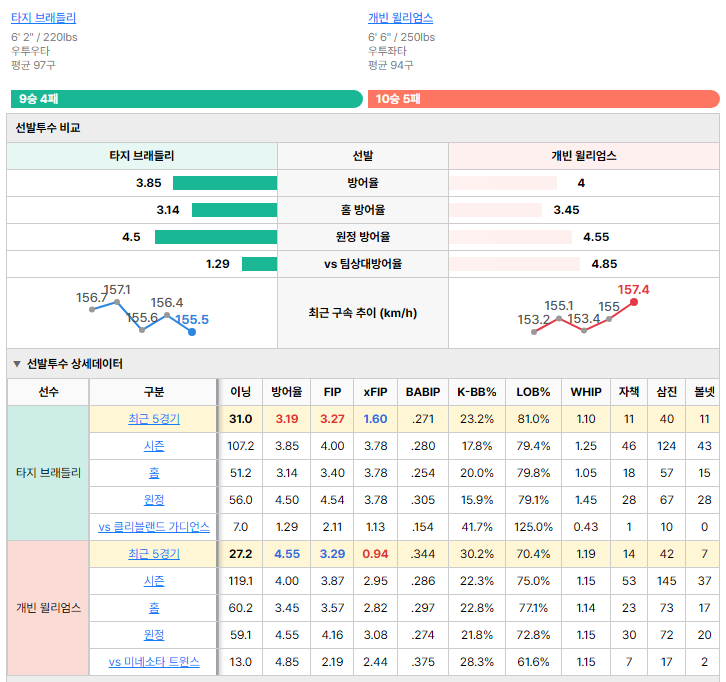This screenshot has width=726, height=682.
Task: Click the 157.1 point on 브래들리 chart
Action: pyautogui.click(x=117, y=302)
